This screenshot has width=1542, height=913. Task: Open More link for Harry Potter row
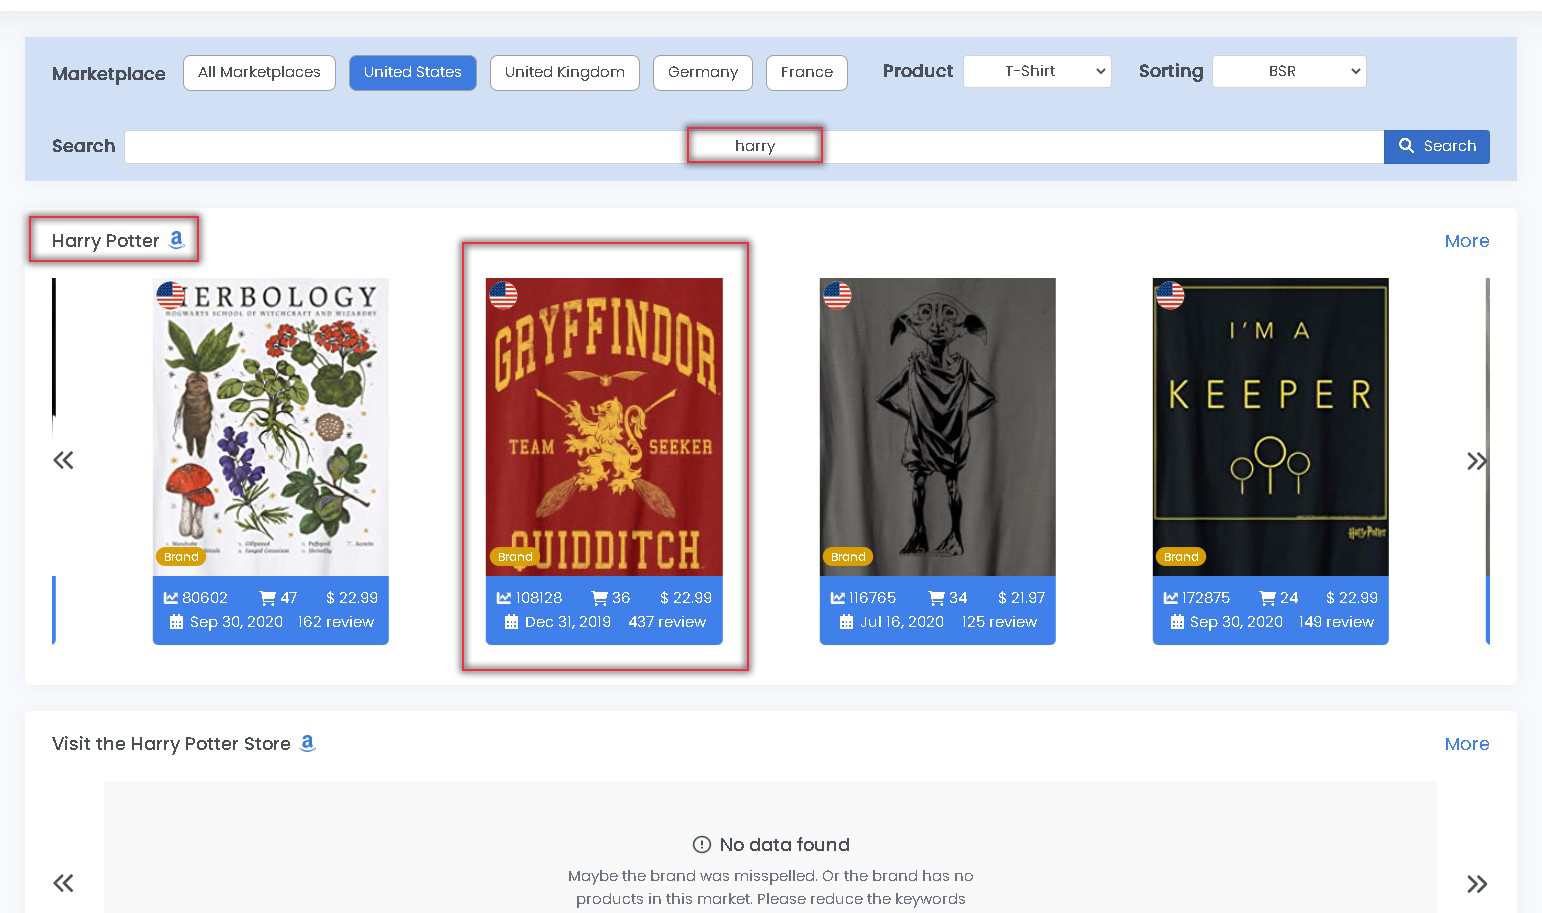click(x=1466, y=241)
